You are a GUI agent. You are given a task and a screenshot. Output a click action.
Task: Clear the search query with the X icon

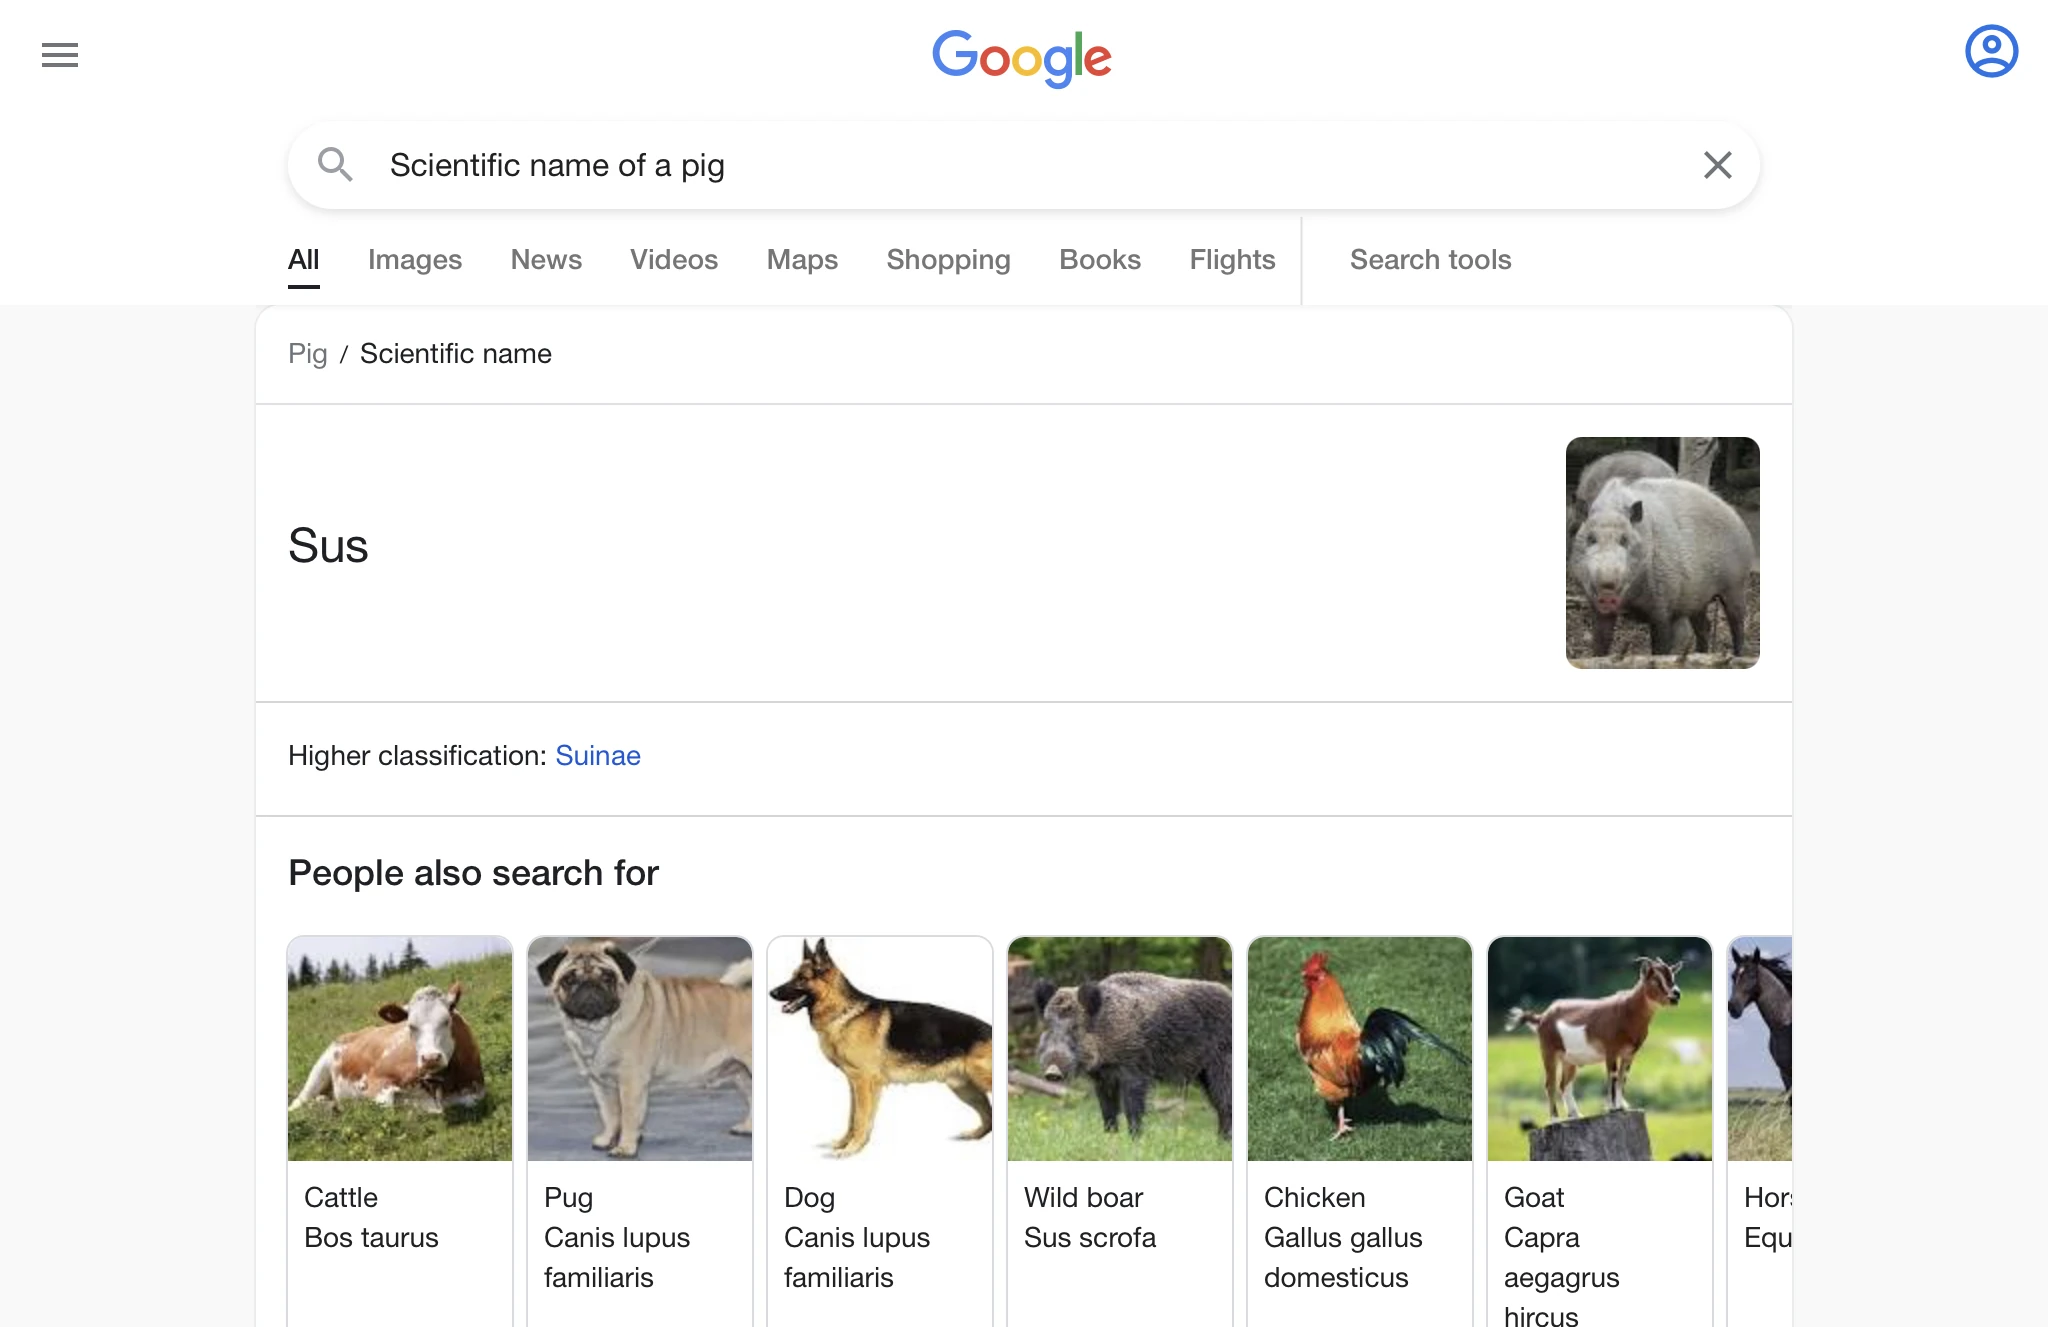pyautogui.click(x=1717, y=165)
